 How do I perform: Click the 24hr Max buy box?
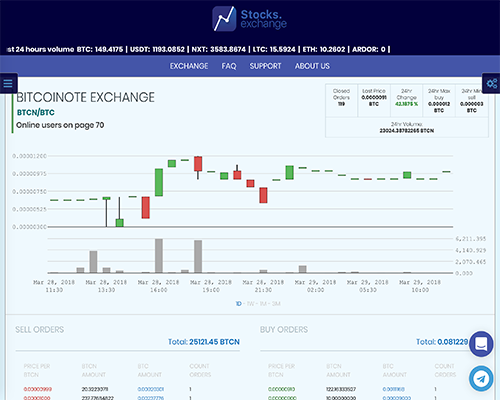[x=439, y=100]
